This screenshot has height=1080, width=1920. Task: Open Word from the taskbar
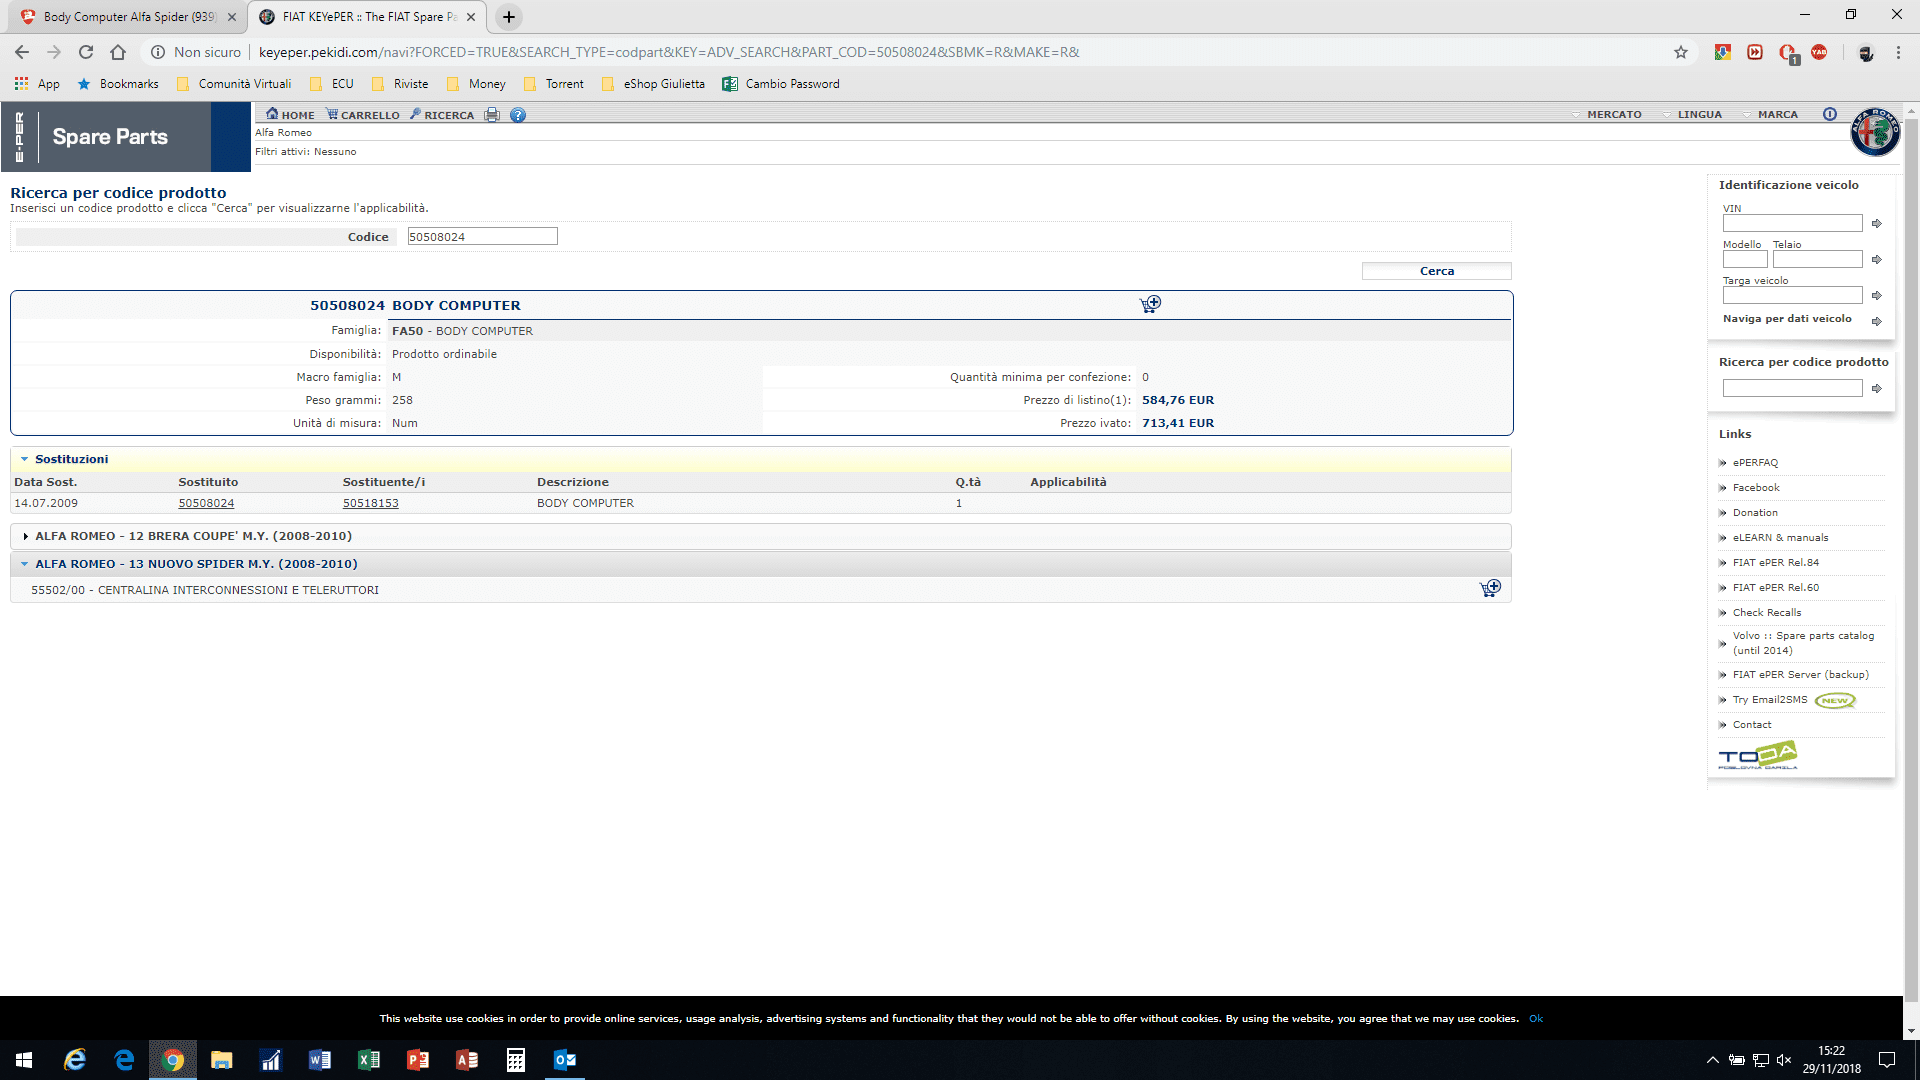click(x=319, y=1060)
